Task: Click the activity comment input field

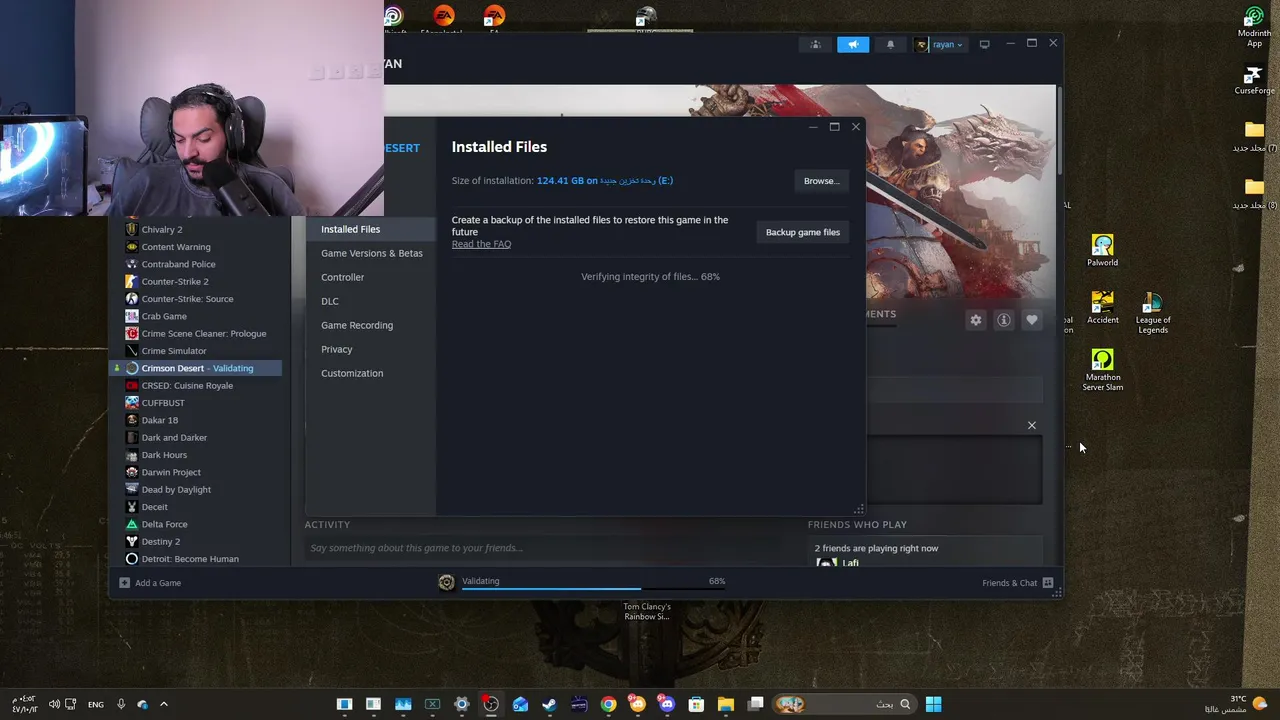Action: (545, 548)
